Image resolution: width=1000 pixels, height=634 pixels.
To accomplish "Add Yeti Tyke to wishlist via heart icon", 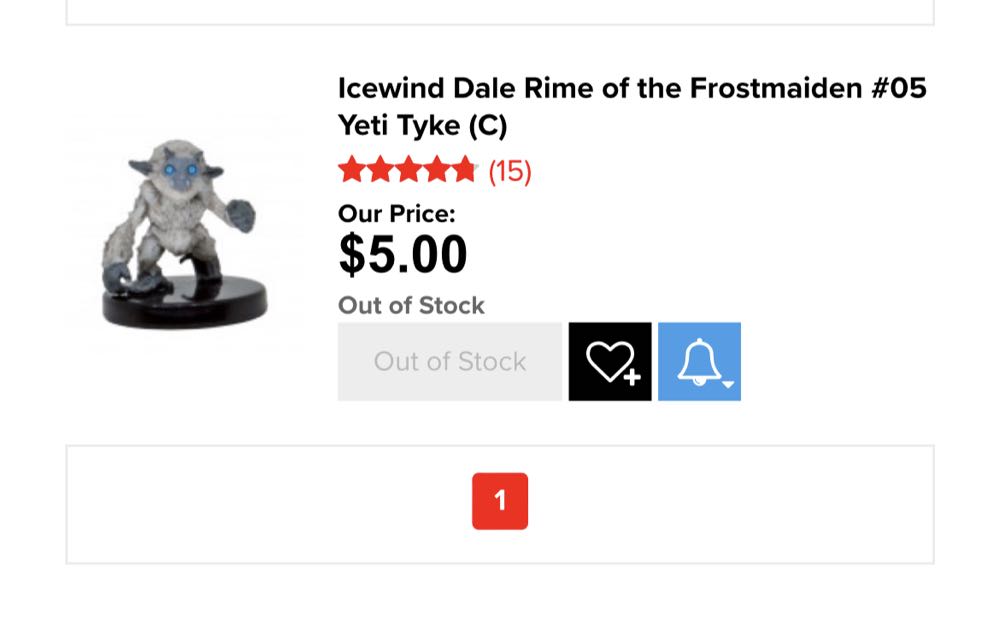I will (609, 361).
